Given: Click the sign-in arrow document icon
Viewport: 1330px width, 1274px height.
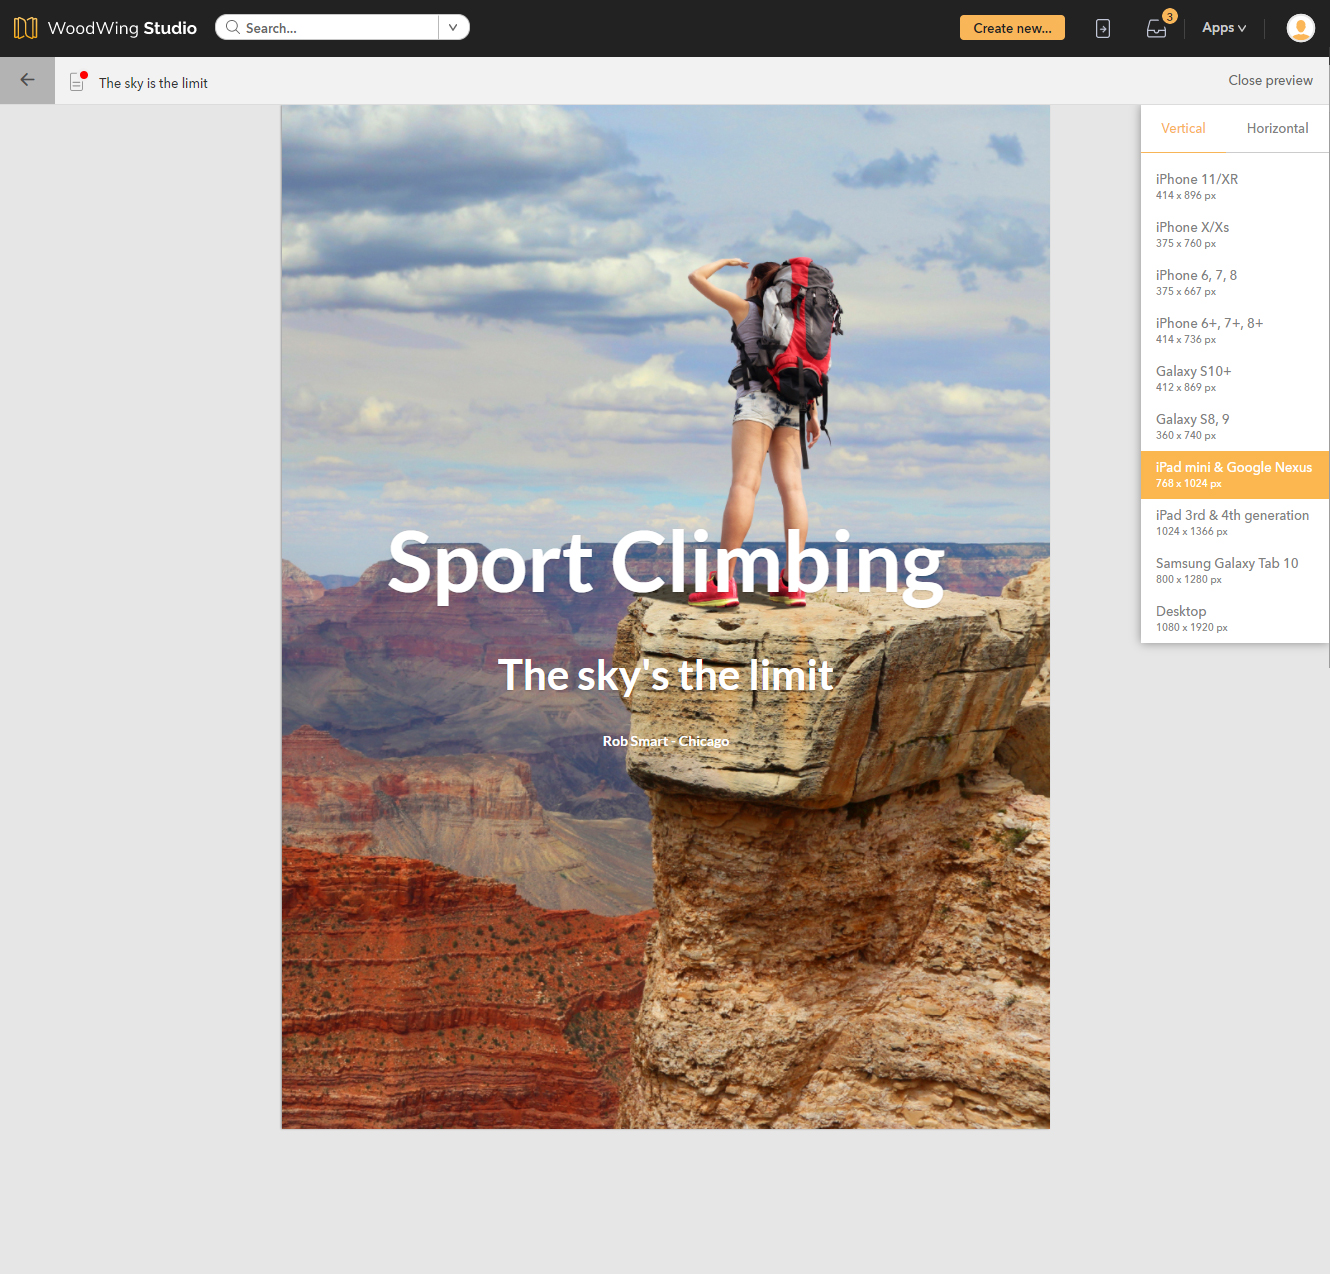Looking at the screenshot, I should [x=1103, y=28].
